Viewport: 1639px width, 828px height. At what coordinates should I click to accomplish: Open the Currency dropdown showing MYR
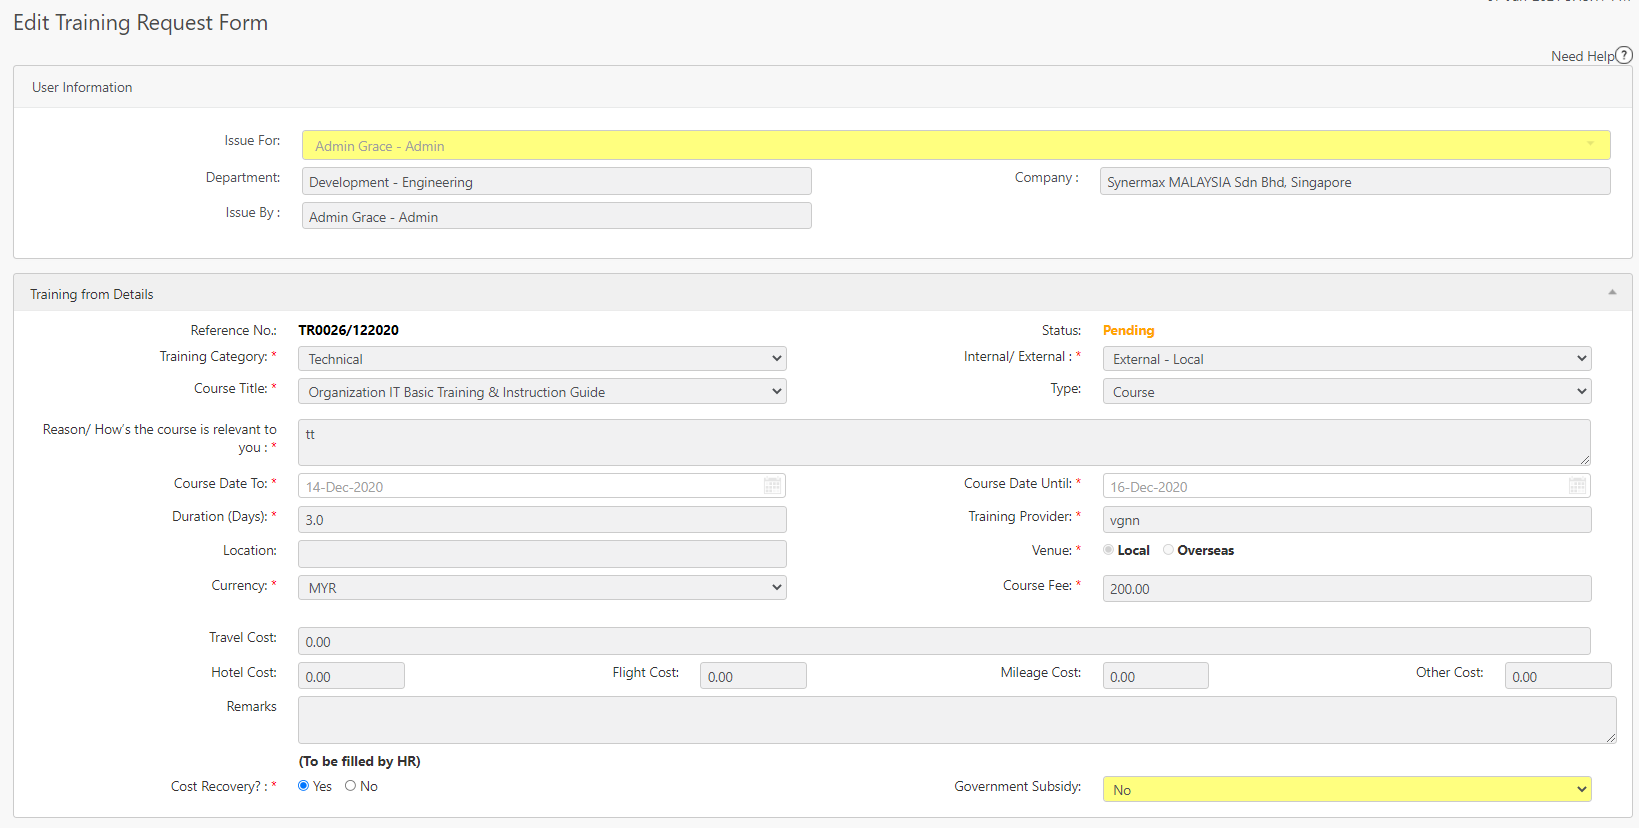(x=542, y=587)
